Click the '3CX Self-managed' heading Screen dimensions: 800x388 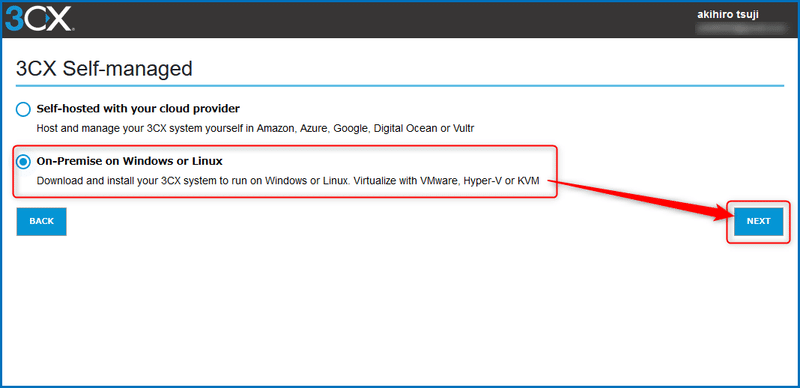pyautogui.click(x=104, y=68)
